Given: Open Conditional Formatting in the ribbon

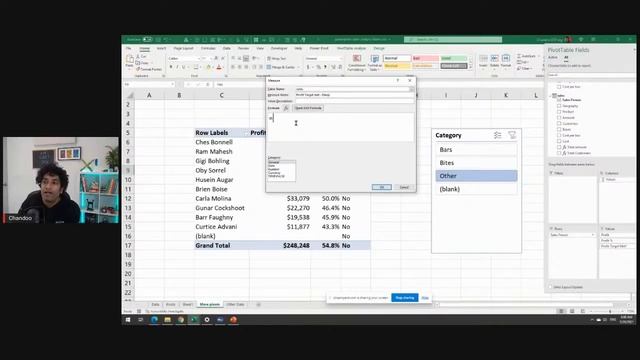Looking at the screenshot, I should [357, 62].
